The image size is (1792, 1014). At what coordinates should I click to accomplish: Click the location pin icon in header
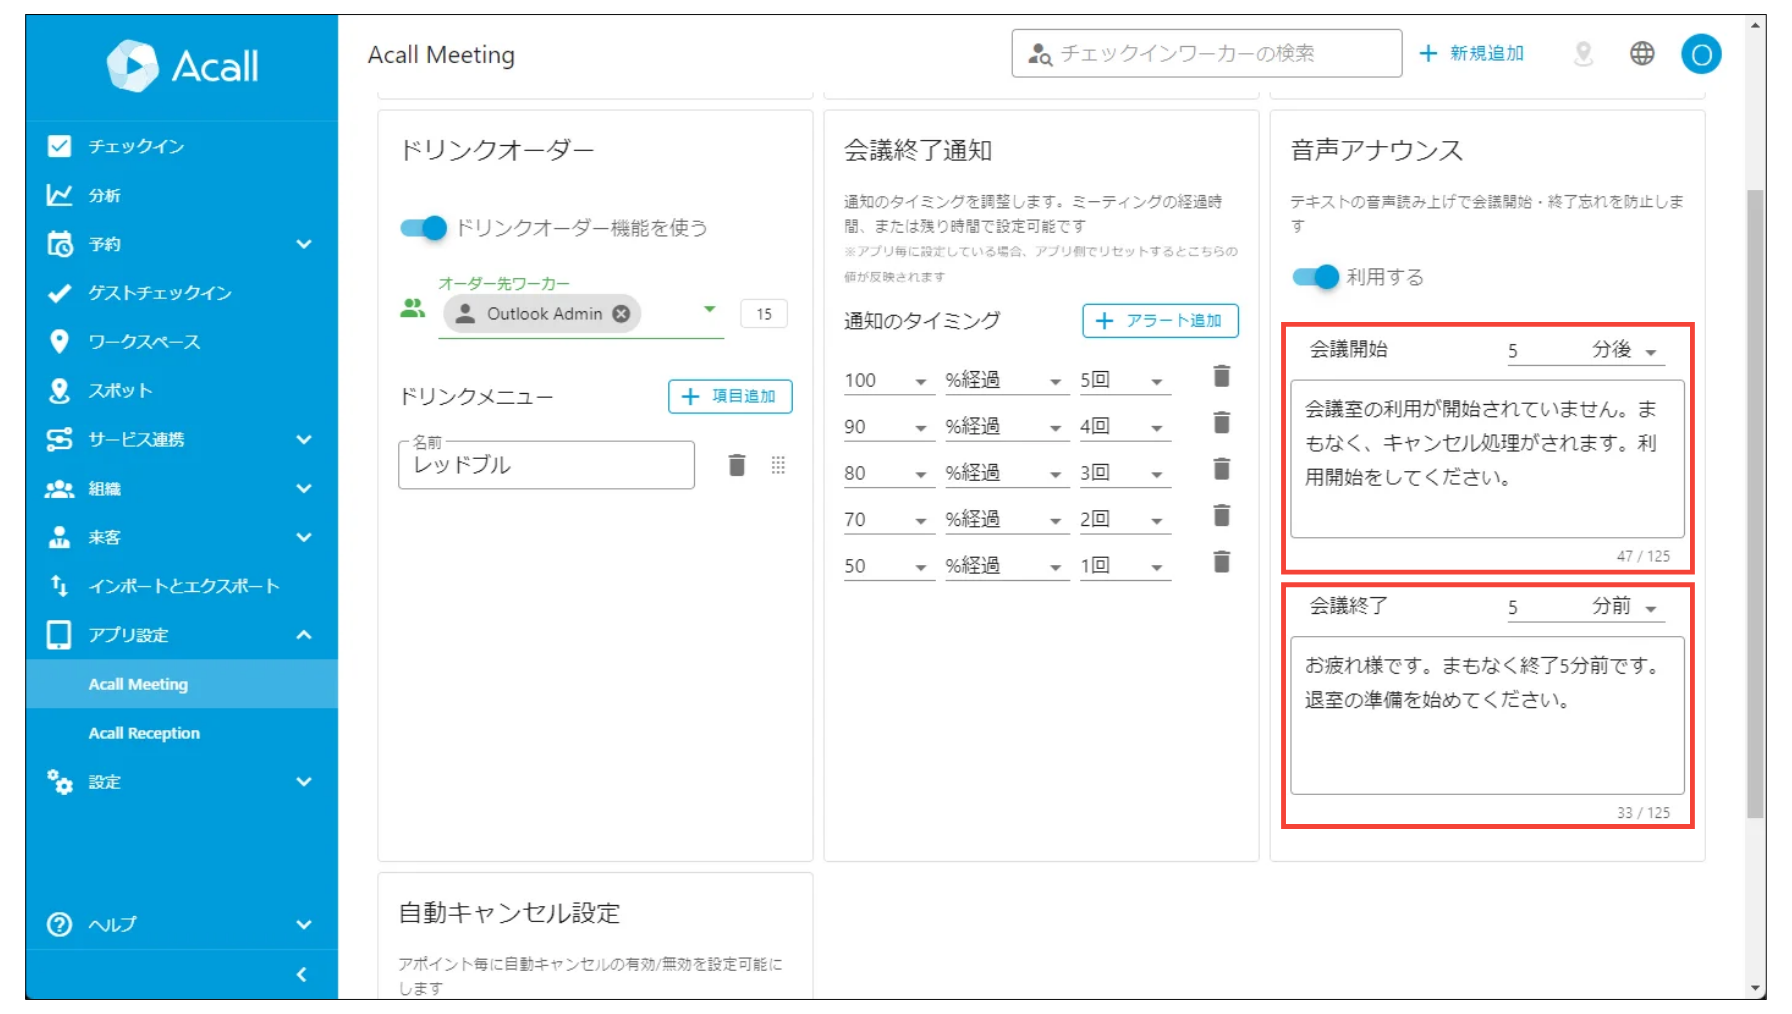pos(1583,54)
